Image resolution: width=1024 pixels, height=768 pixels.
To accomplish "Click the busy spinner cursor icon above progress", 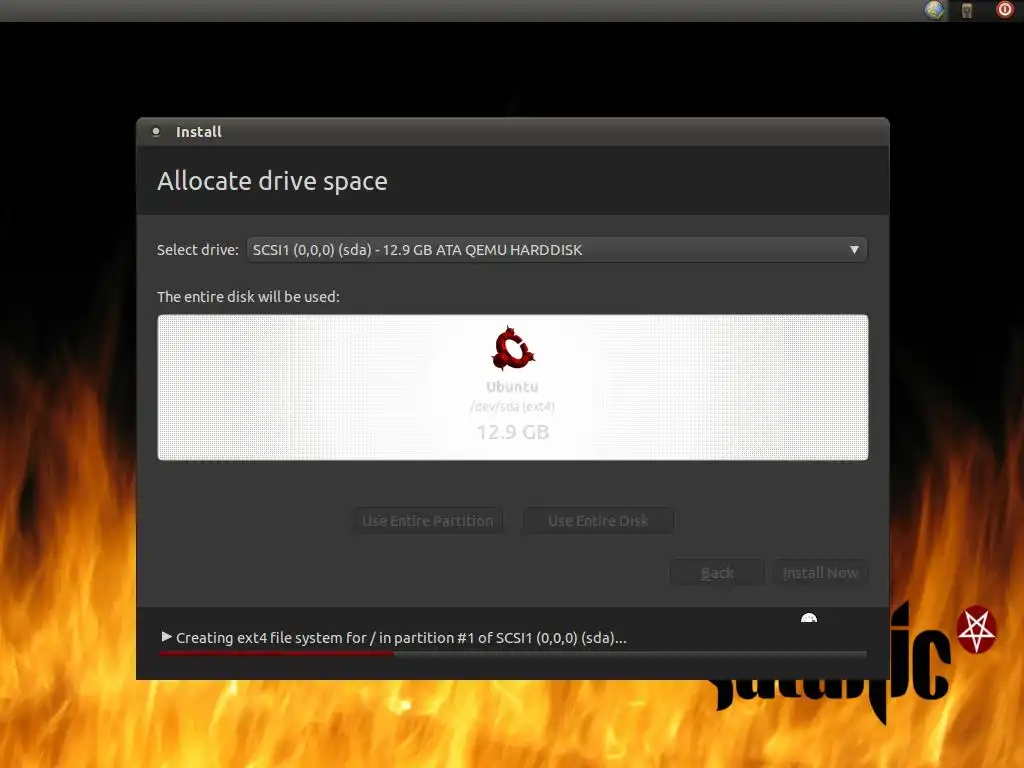I will tap(808, 618).
